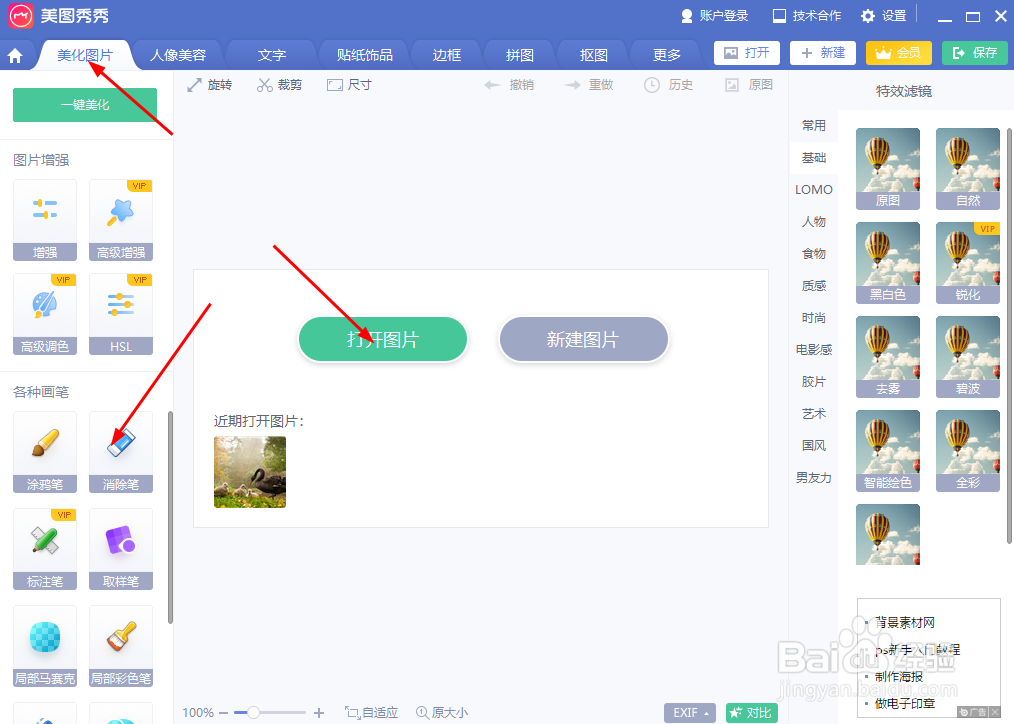Toggle the 对比 before/after comparison
This screenshot has width=1014, height=724.
751,712
